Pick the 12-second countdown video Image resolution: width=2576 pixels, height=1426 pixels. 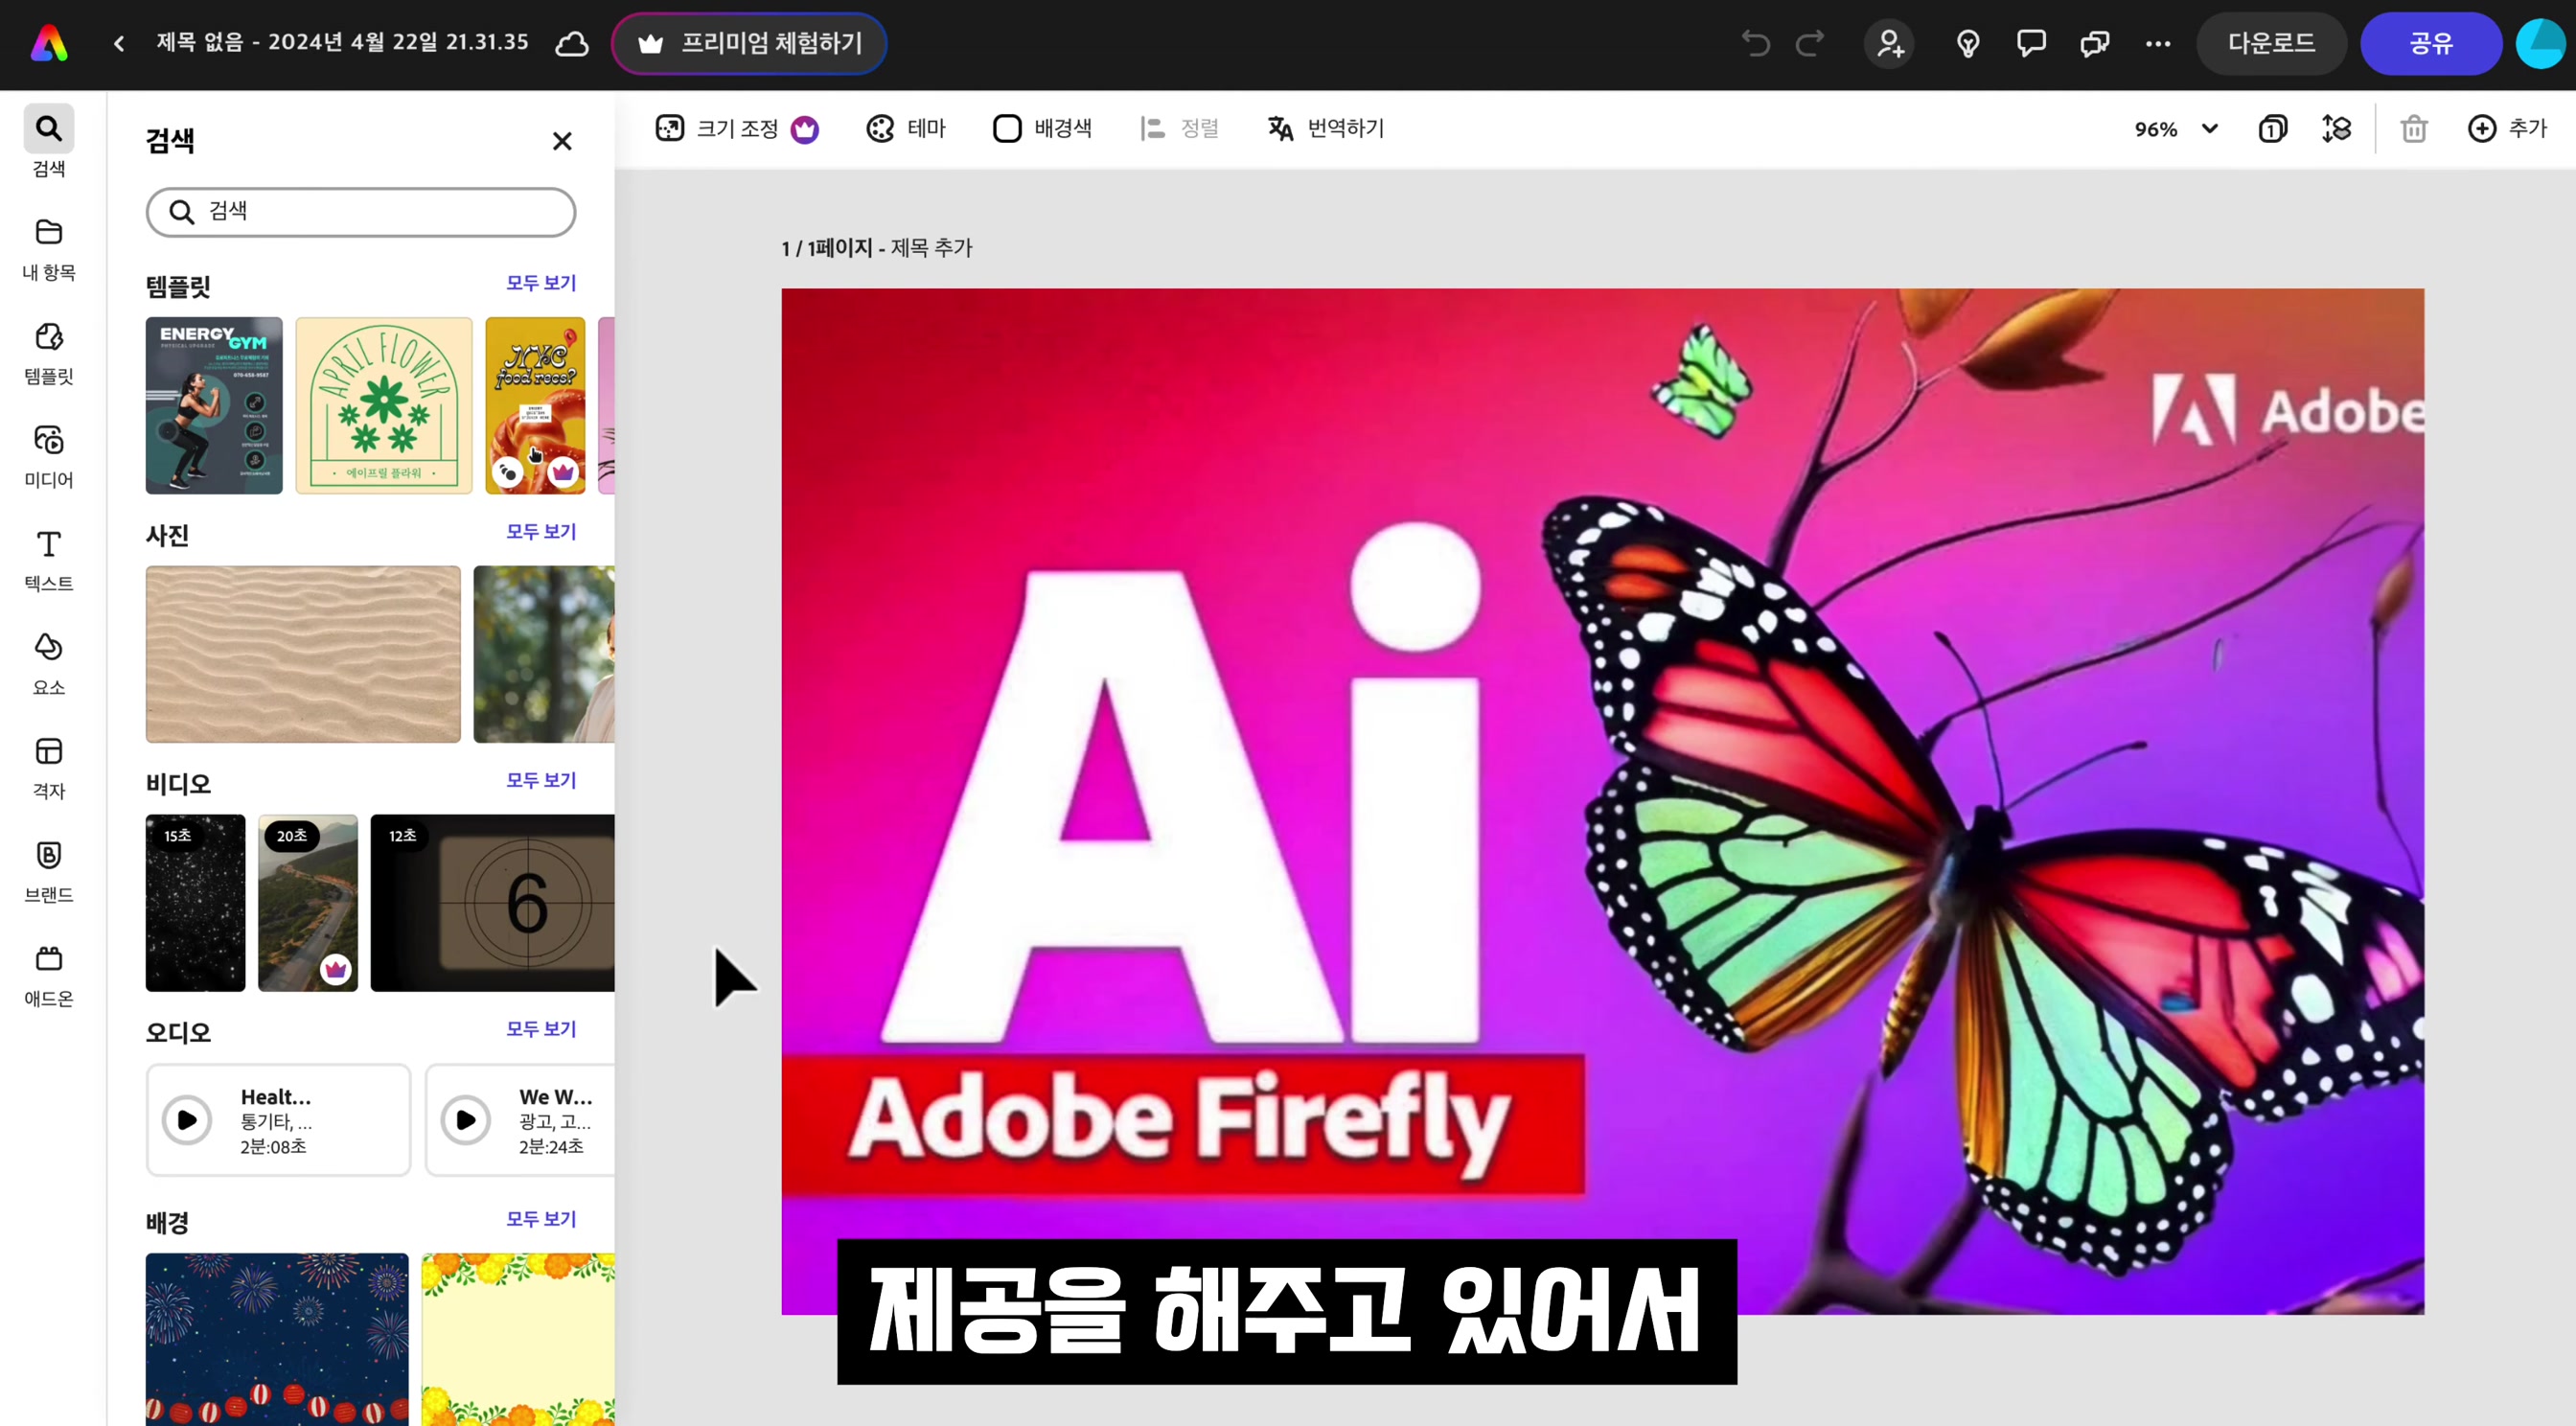coord(493,903)
